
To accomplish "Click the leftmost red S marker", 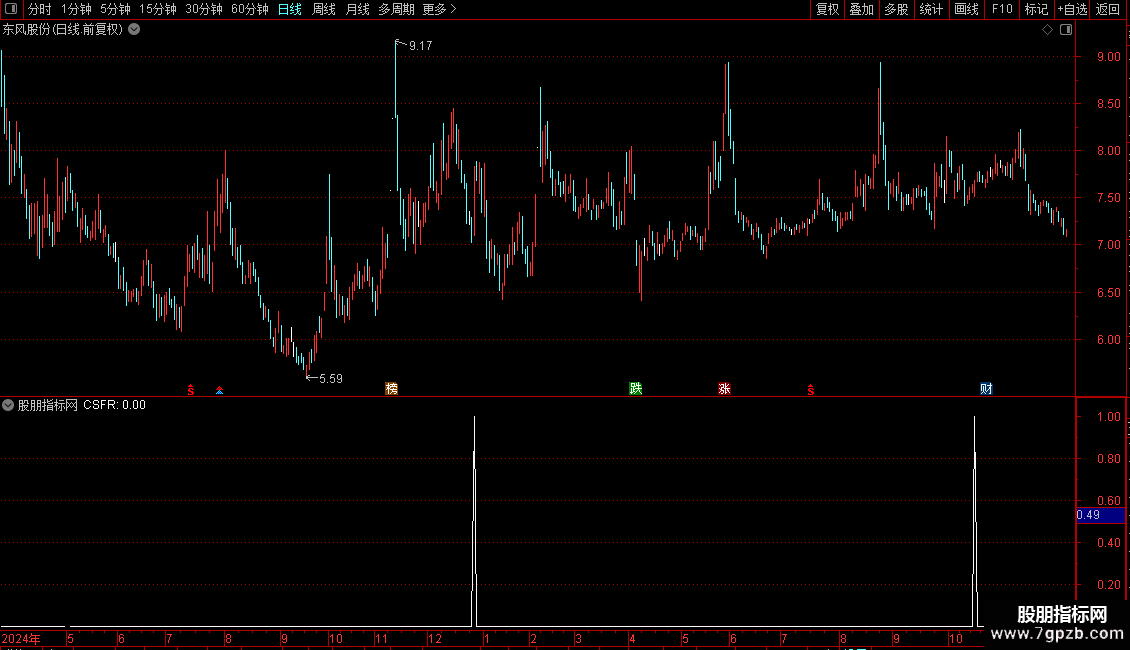I will pyautogui.click(x=190, y=390).
